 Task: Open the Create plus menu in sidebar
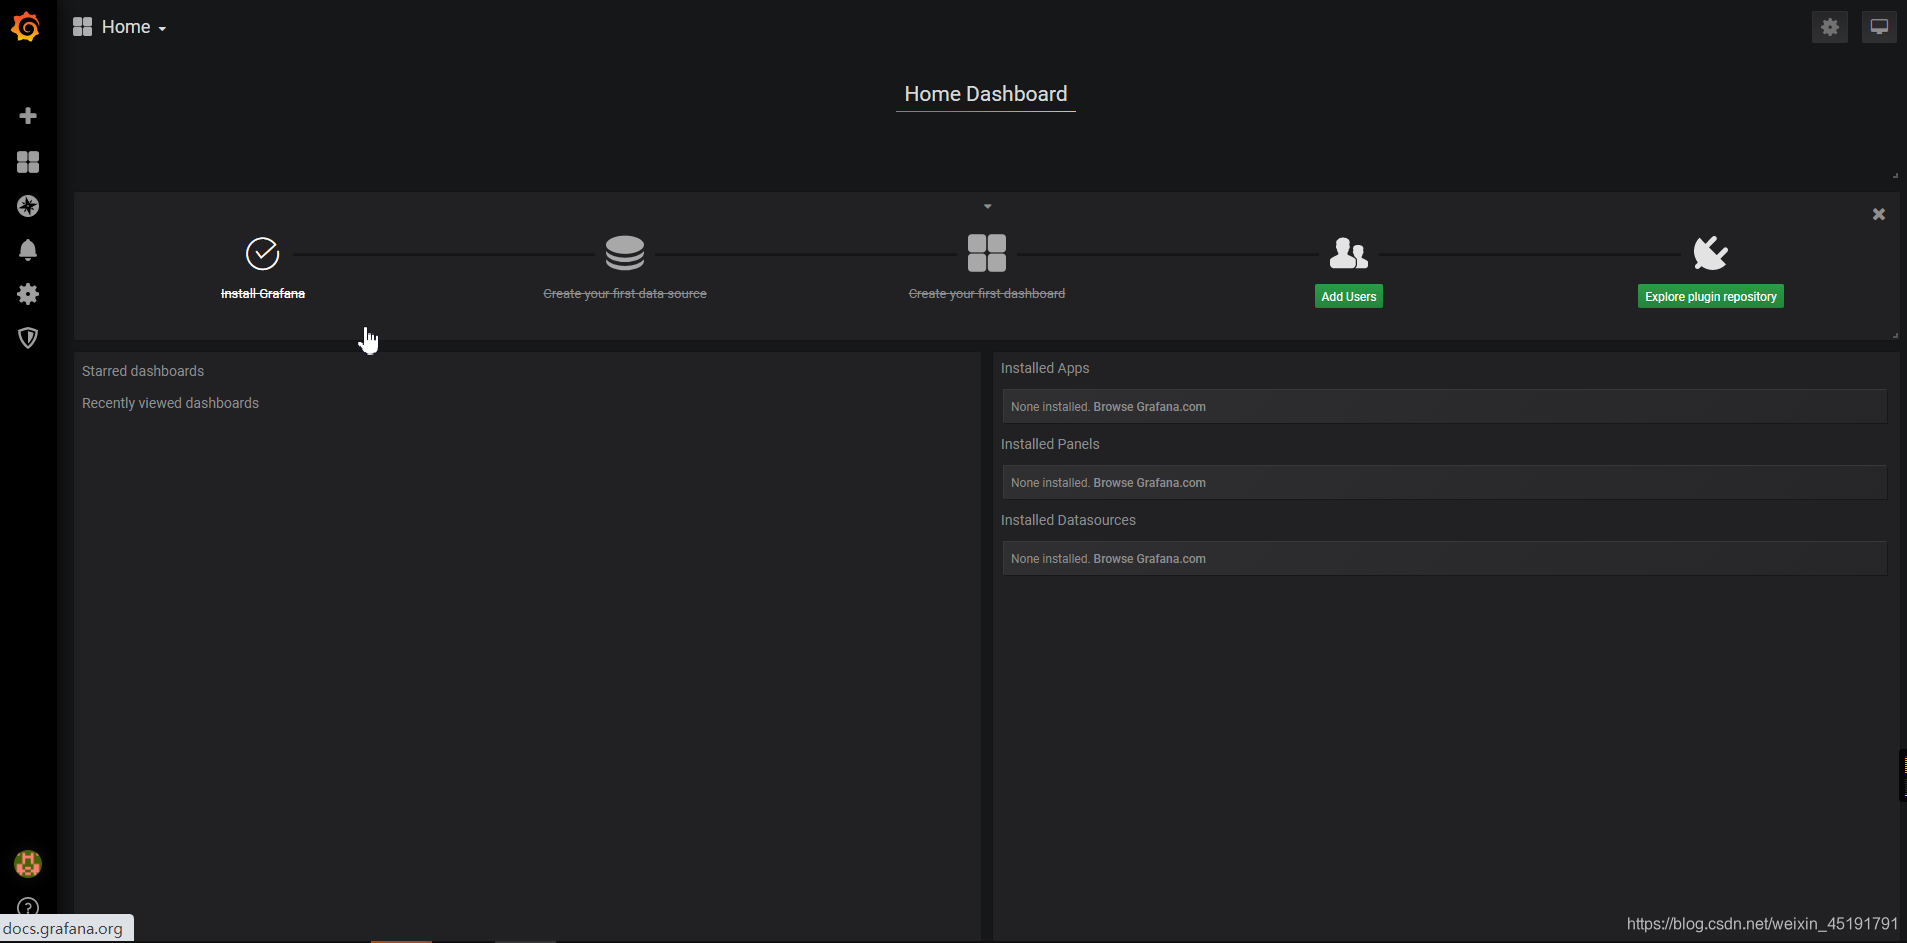pyautogui.click(x=28, y=116)
